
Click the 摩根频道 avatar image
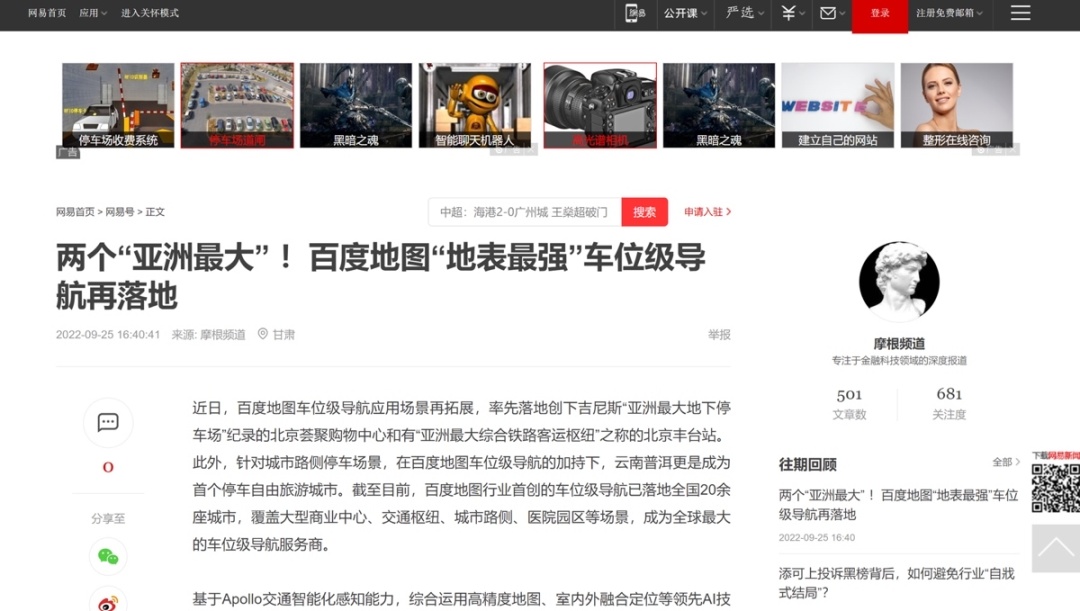(899, 281)
